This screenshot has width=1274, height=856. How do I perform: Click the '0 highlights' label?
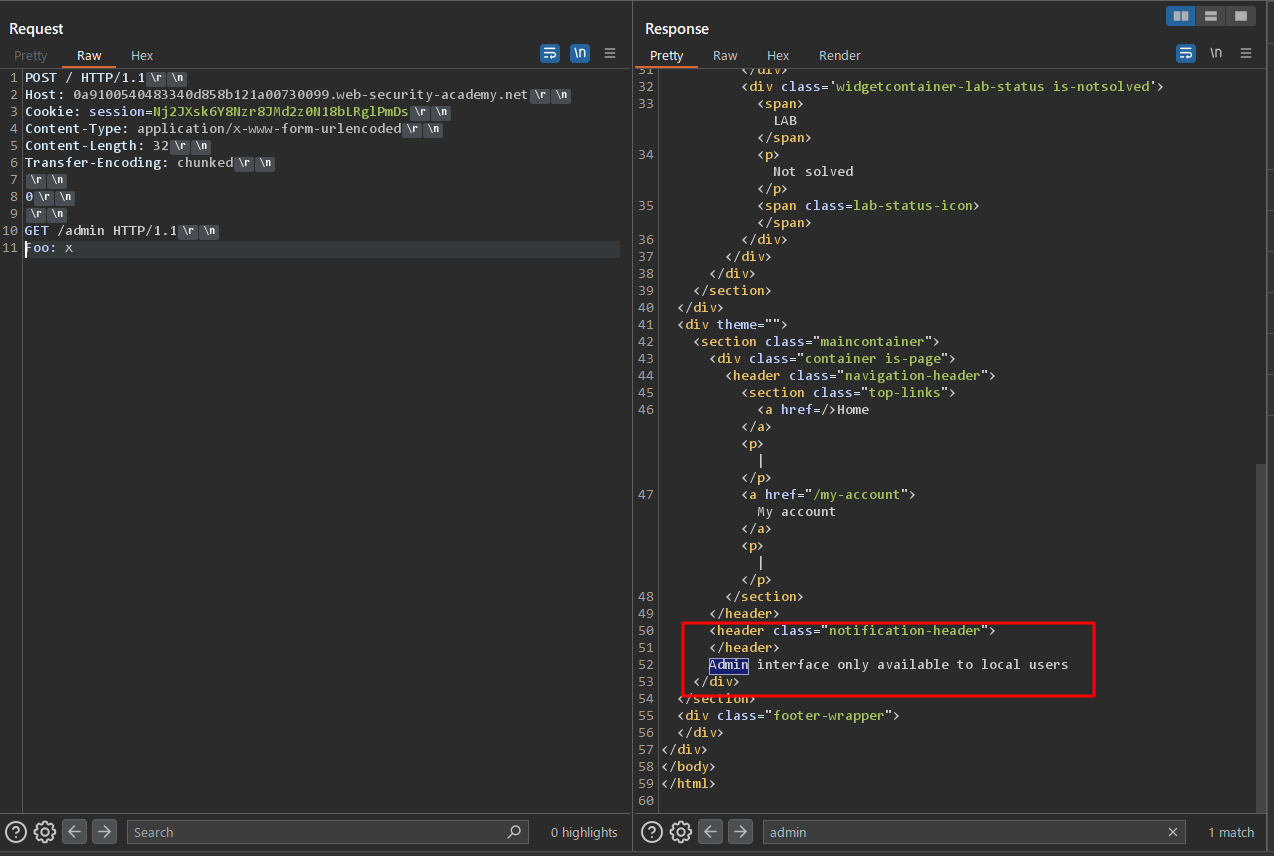pyautogui.click(x=584, y=832)
